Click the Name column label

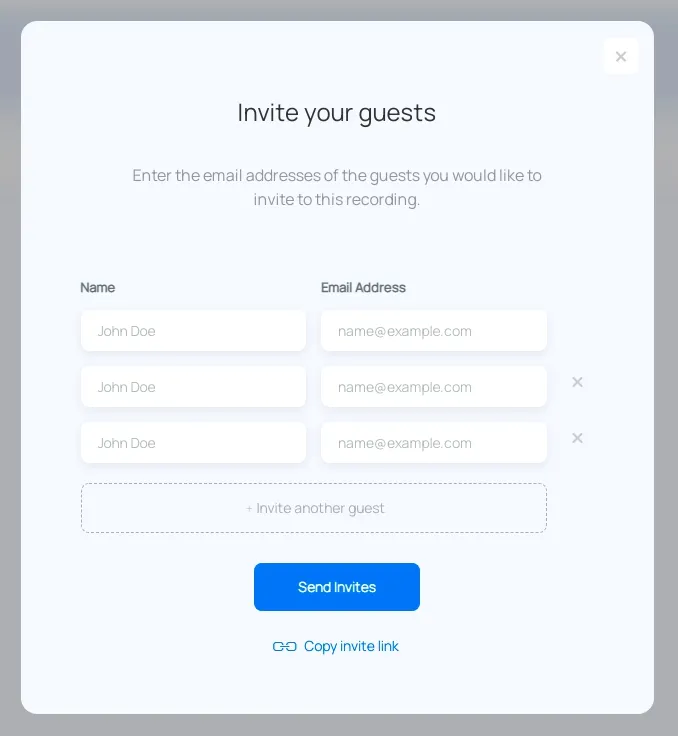[x=98, y=288]
